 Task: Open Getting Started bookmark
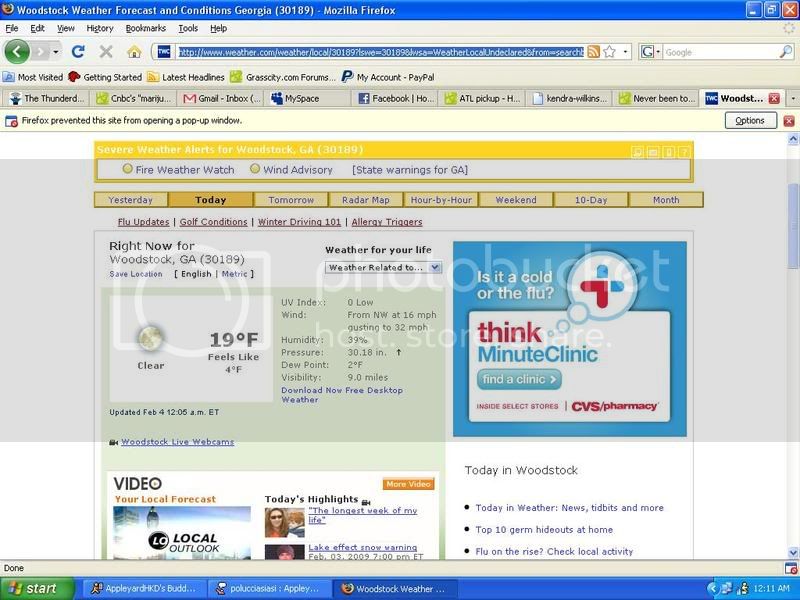[105, 77]
